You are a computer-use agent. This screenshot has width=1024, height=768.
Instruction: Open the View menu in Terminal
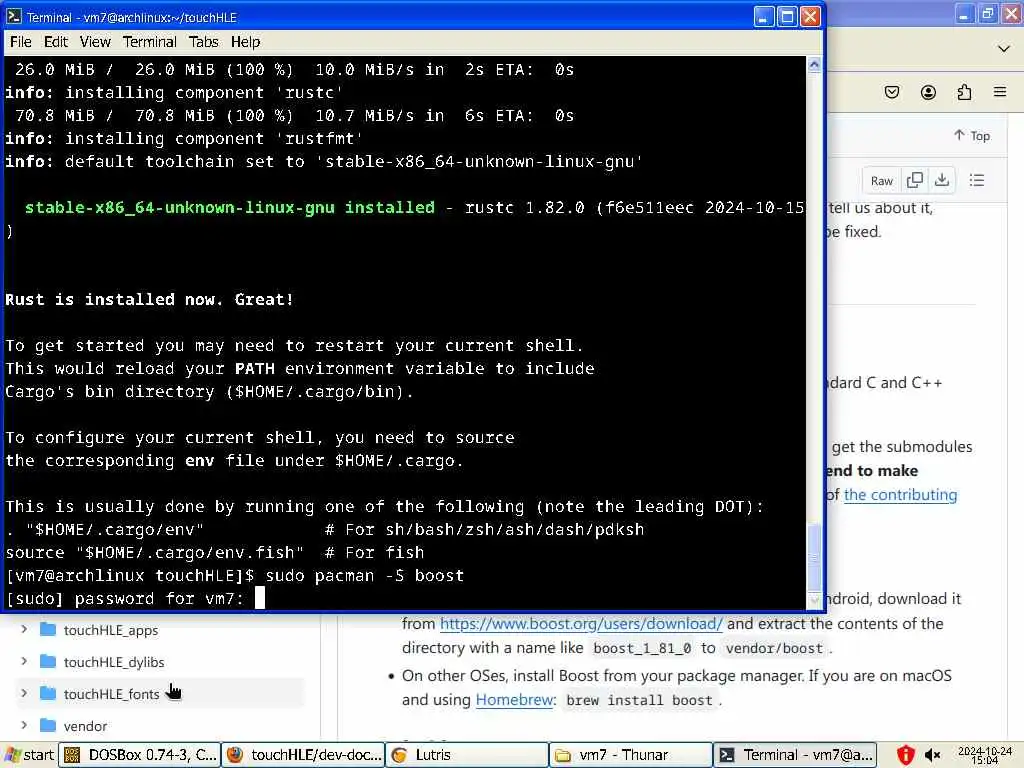tap(95, 42)
